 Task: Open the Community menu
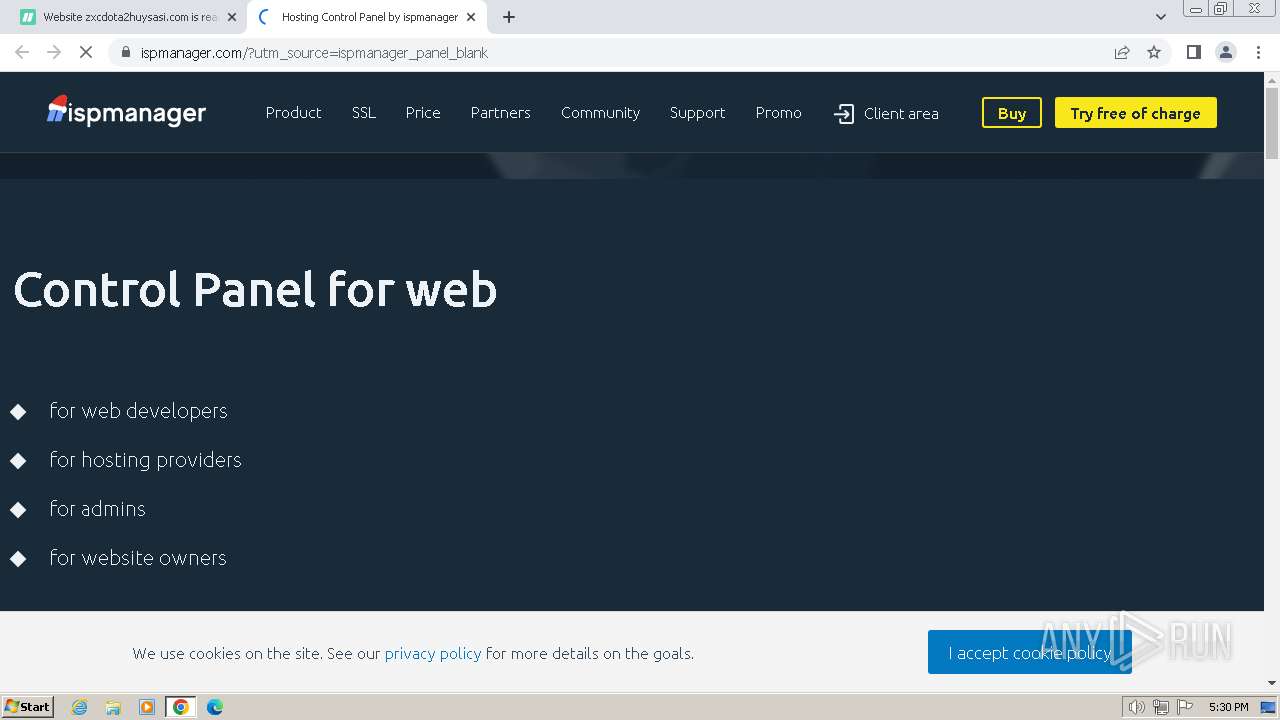(x=600, y=113)
